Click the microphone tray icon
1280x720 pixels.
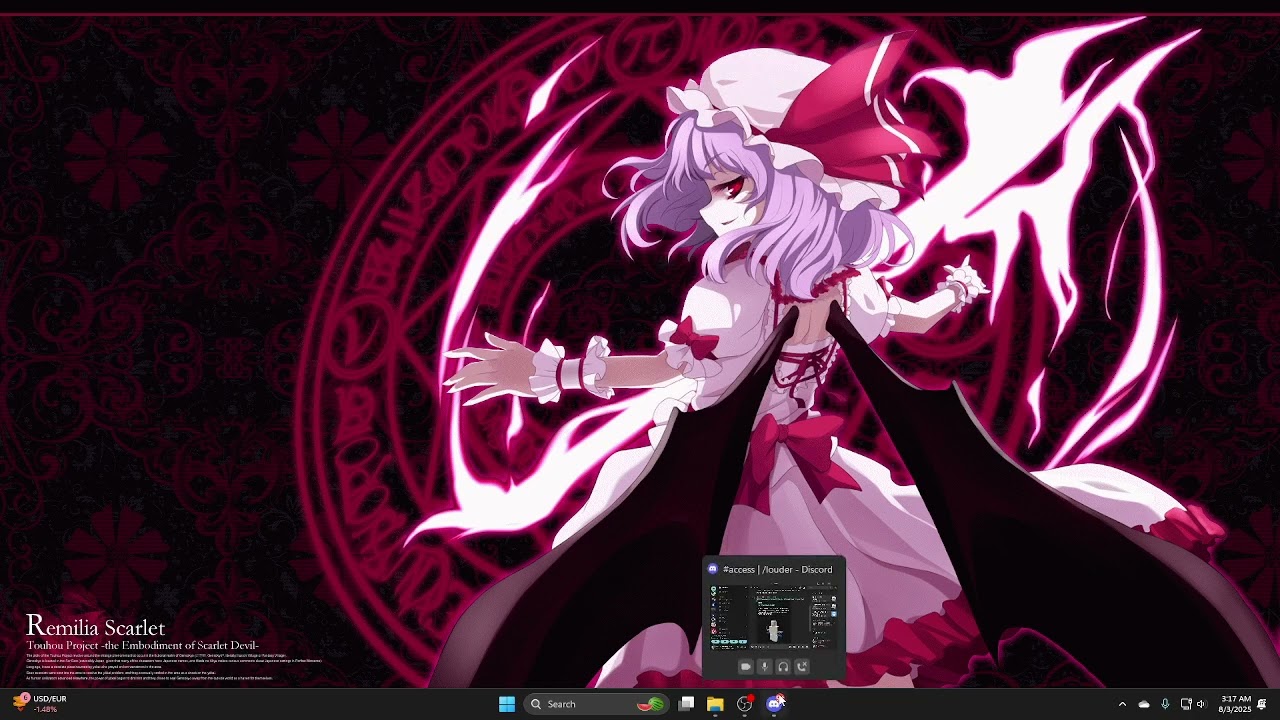(x=1165, y=704)
